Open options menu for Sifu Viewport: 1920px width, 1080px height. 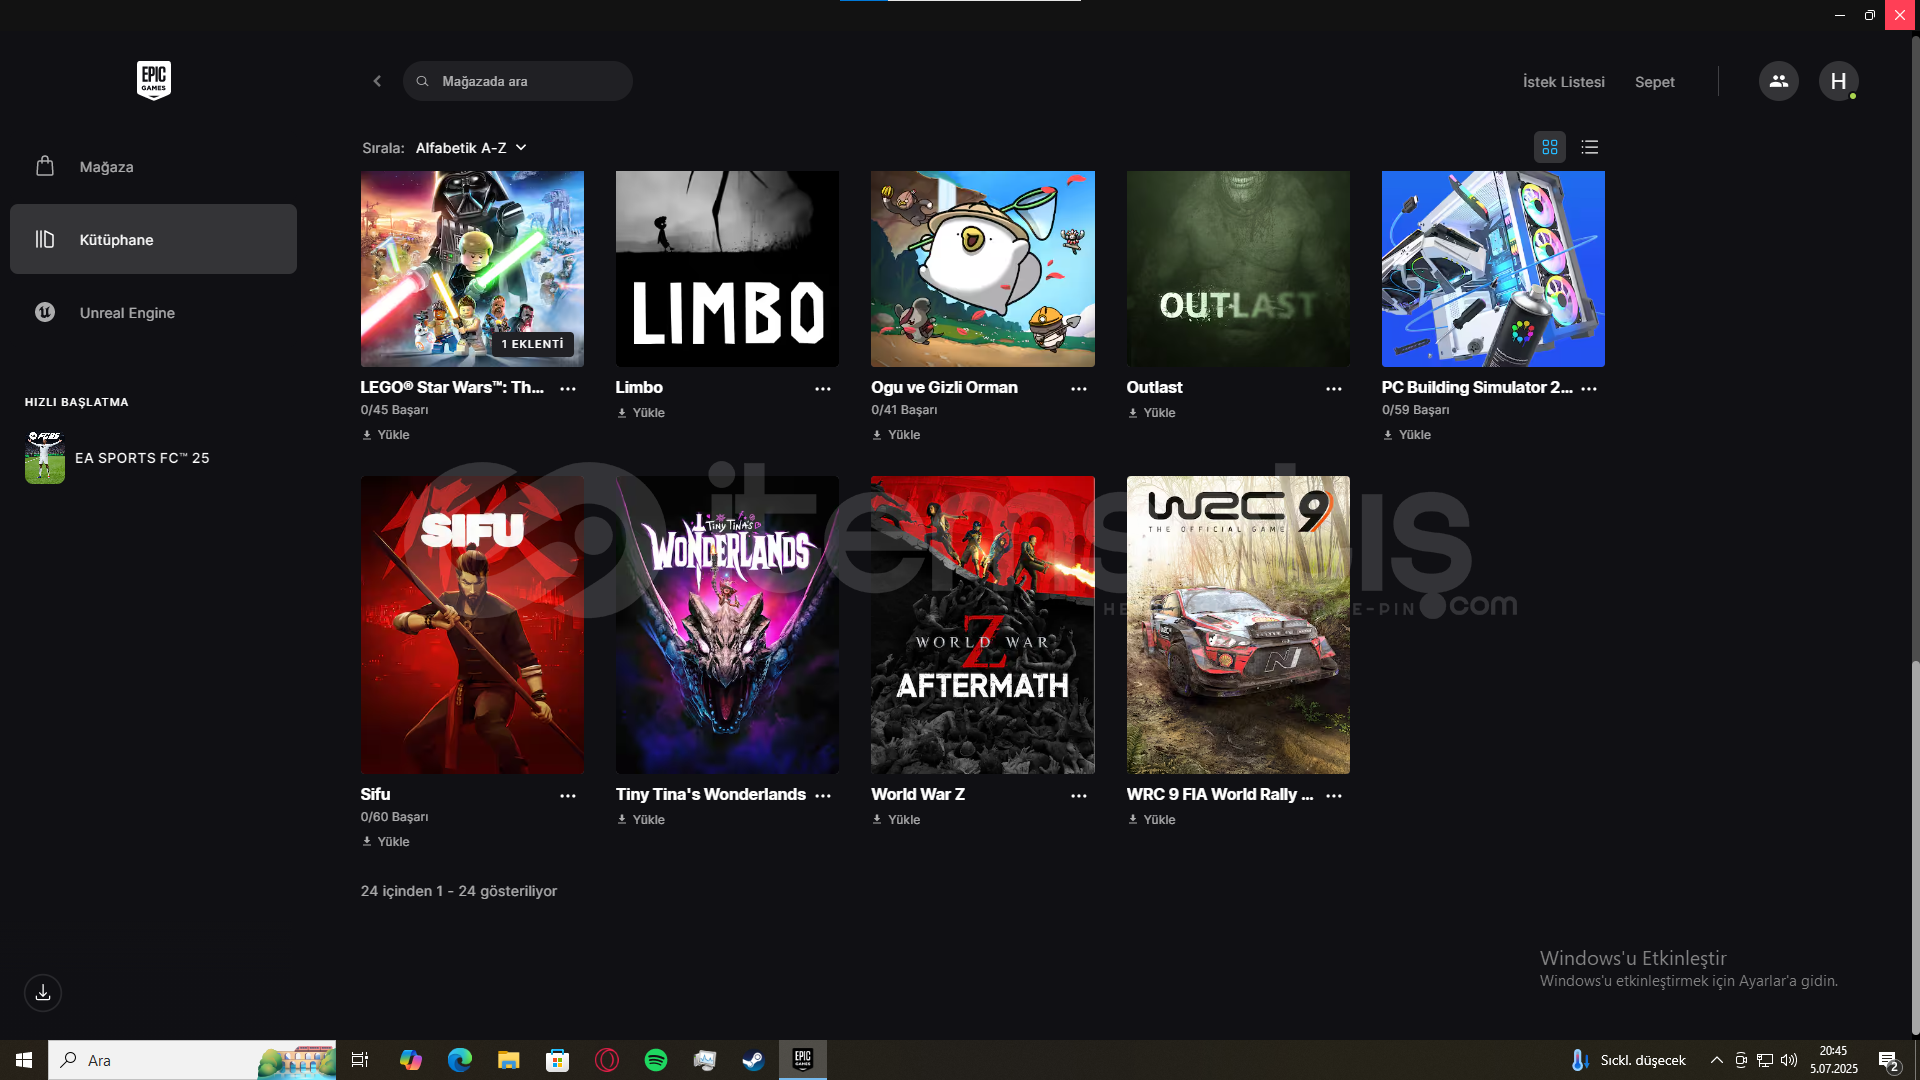click(x=568, y=795)
